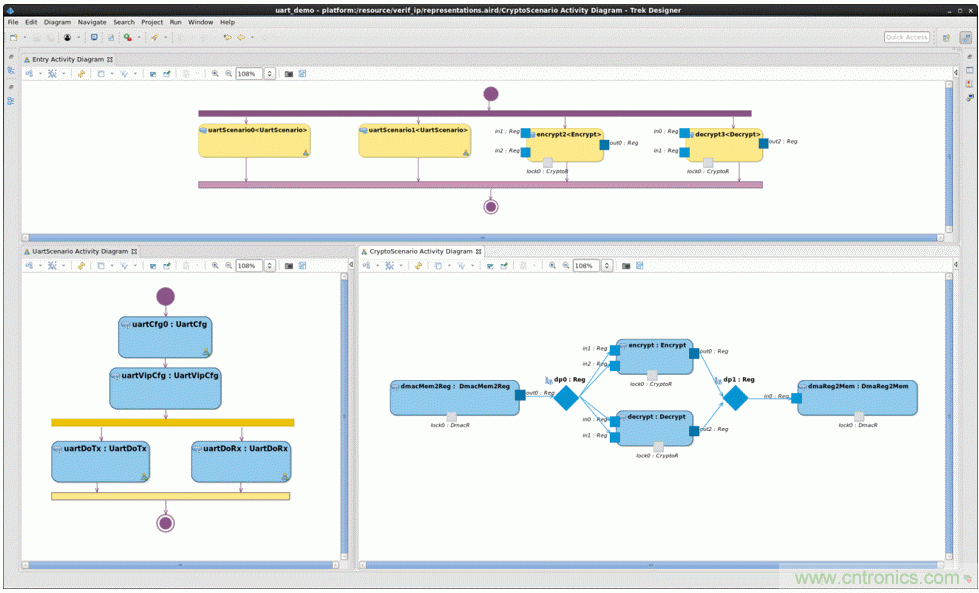Click the Quick Access search field
The height and width of the screenshot is (593, 979).
point(906,37)
